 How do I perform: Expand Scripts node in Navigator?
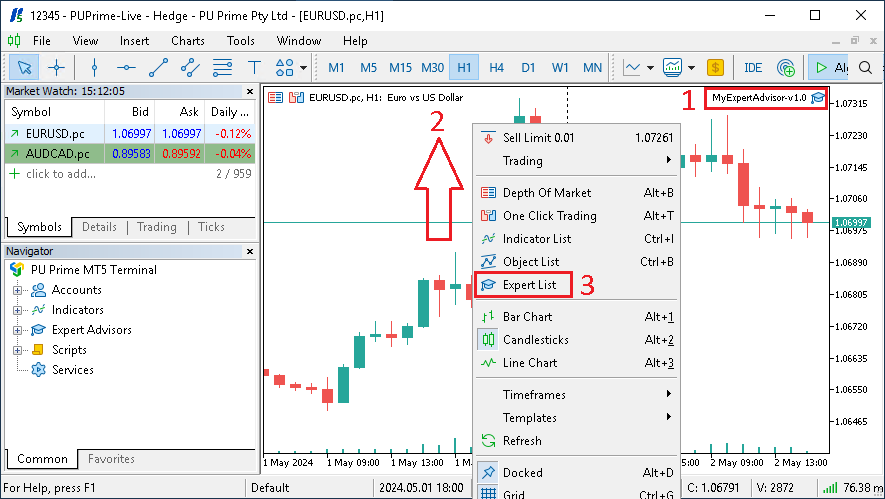[x=17, y=350]
